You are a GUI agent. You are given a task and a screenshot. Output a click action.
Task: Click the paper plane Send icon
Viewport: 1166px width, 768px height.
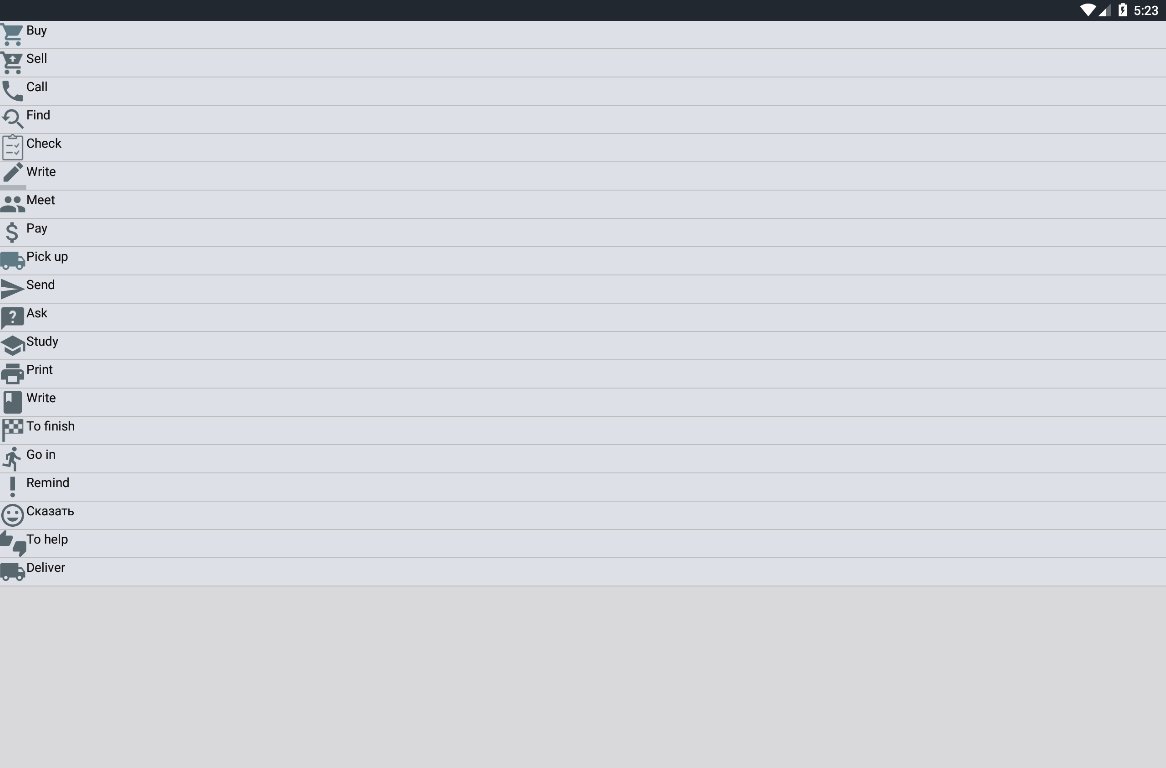12,289
